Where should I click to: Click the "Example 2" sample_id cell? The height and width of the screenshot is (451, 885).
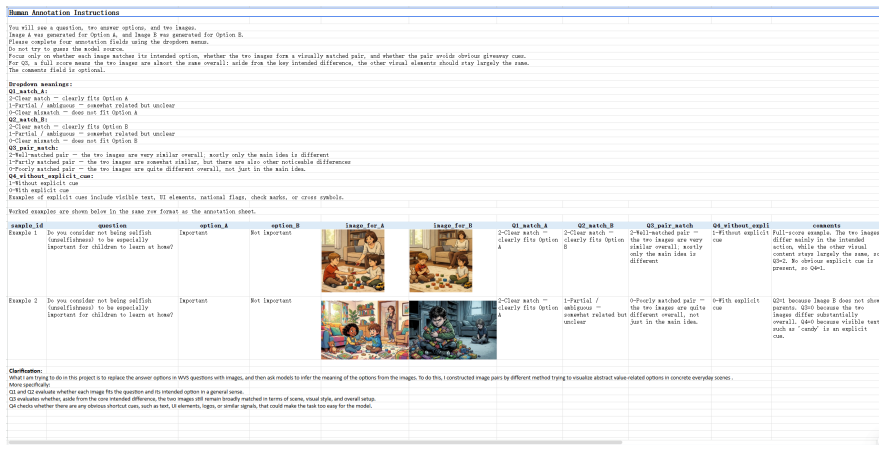tap(27, 328)
